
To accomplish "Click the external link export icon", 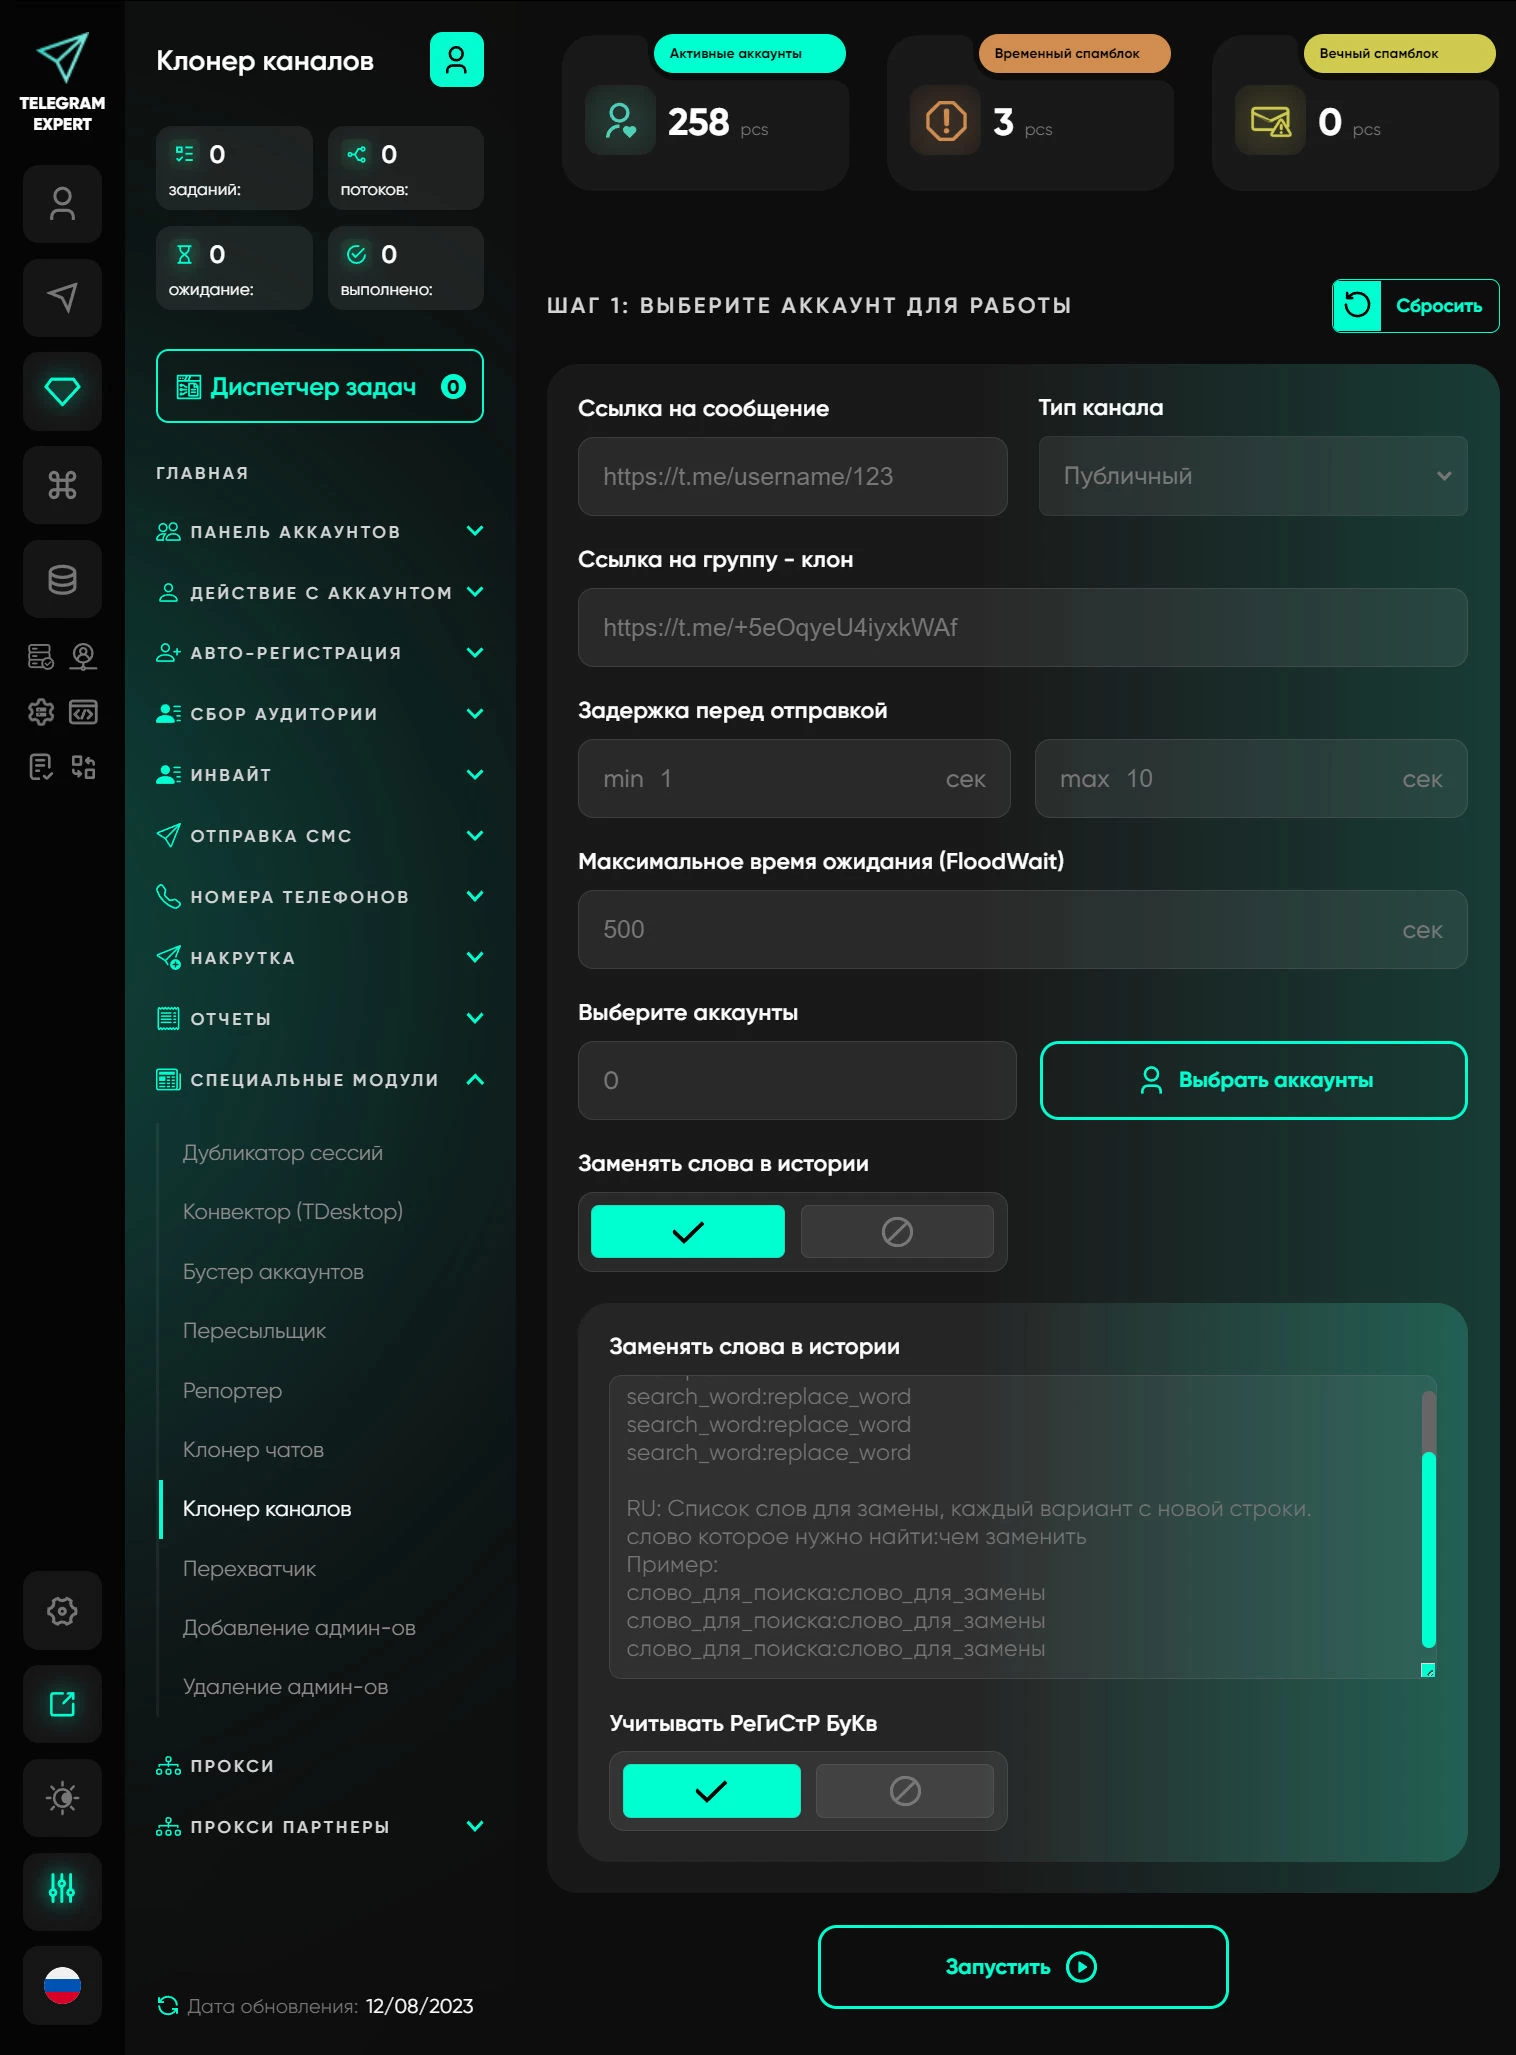I will click(x=62, y=1704).
